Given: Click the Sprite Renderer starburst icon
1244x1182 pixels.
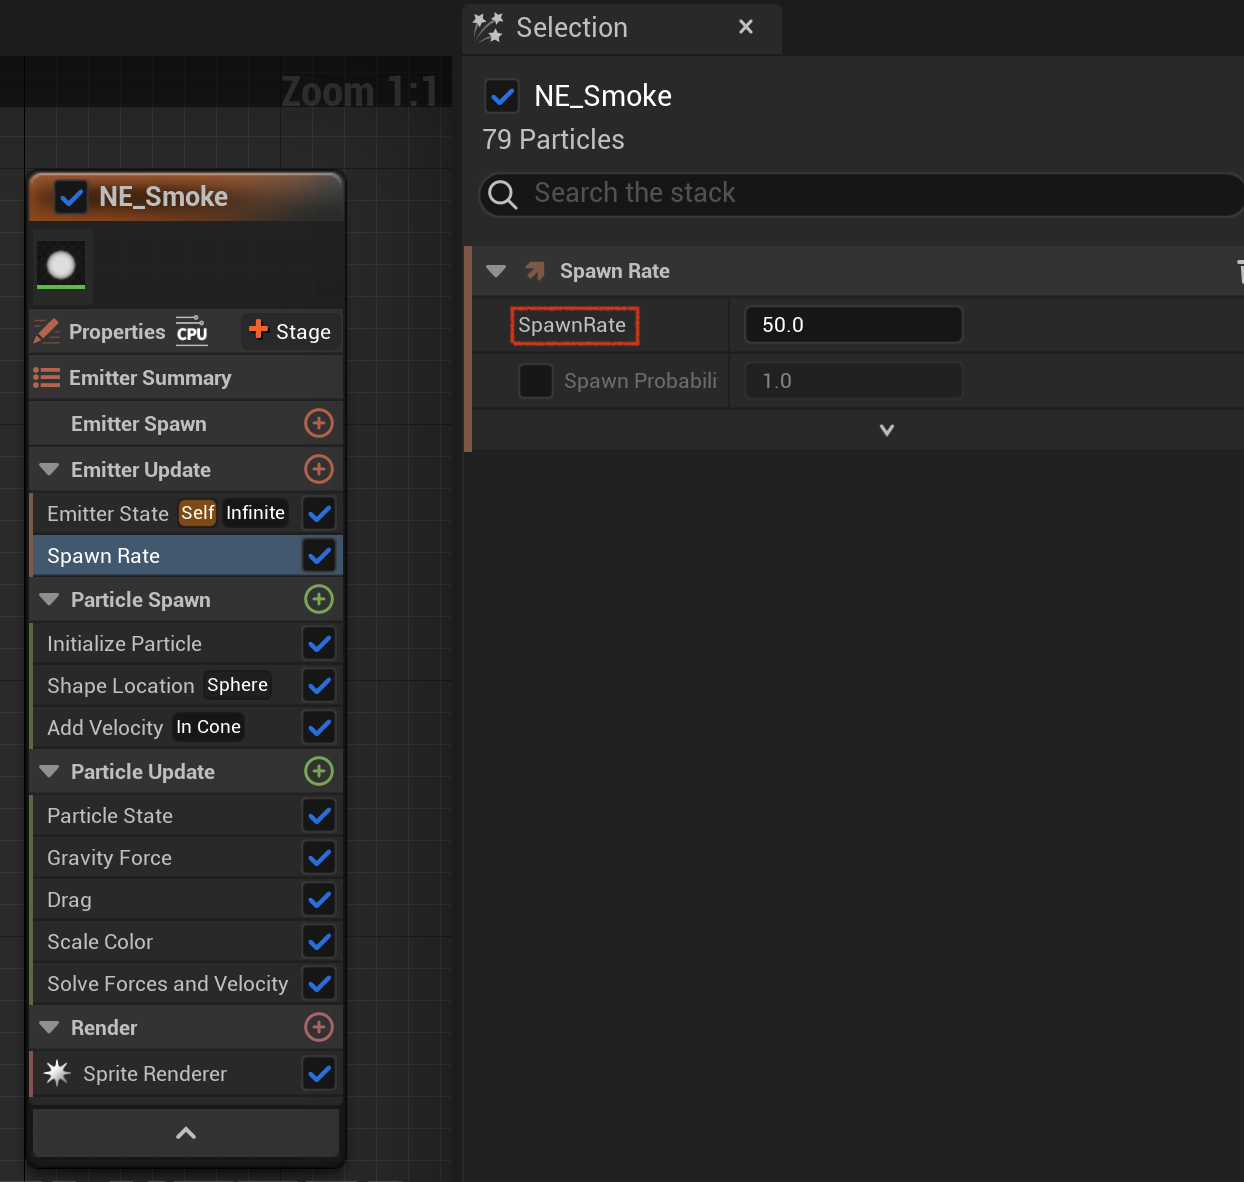Looking at the screenshot, I should coord(57,1073).
